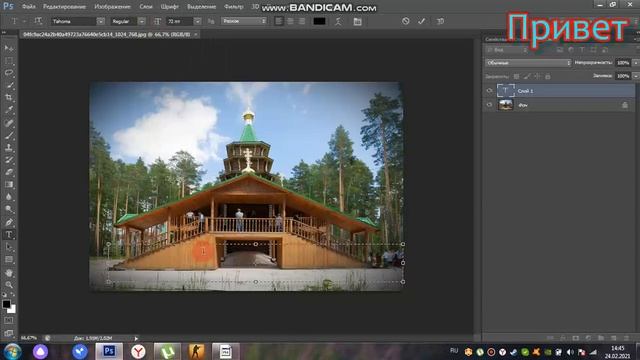This screenshot has height=360, width=640.
Task: Open the Regular font style dropdown
Action: [x=142, y=21]
